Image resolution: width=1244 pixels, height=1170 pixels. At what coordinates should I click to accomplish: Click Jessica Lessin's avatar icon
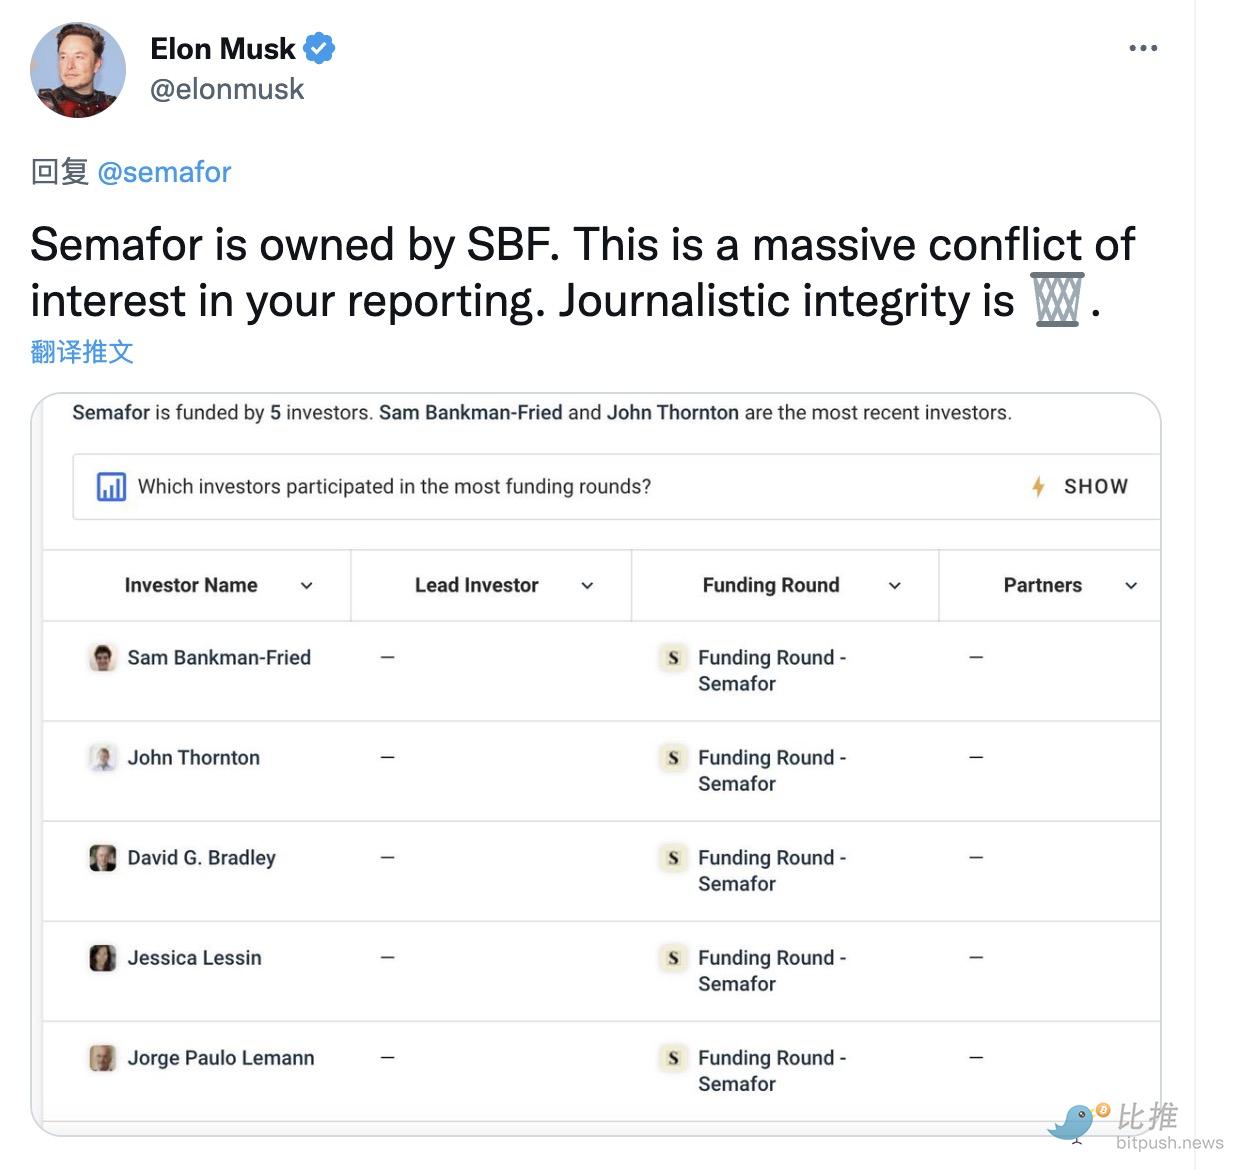point(103,958)
